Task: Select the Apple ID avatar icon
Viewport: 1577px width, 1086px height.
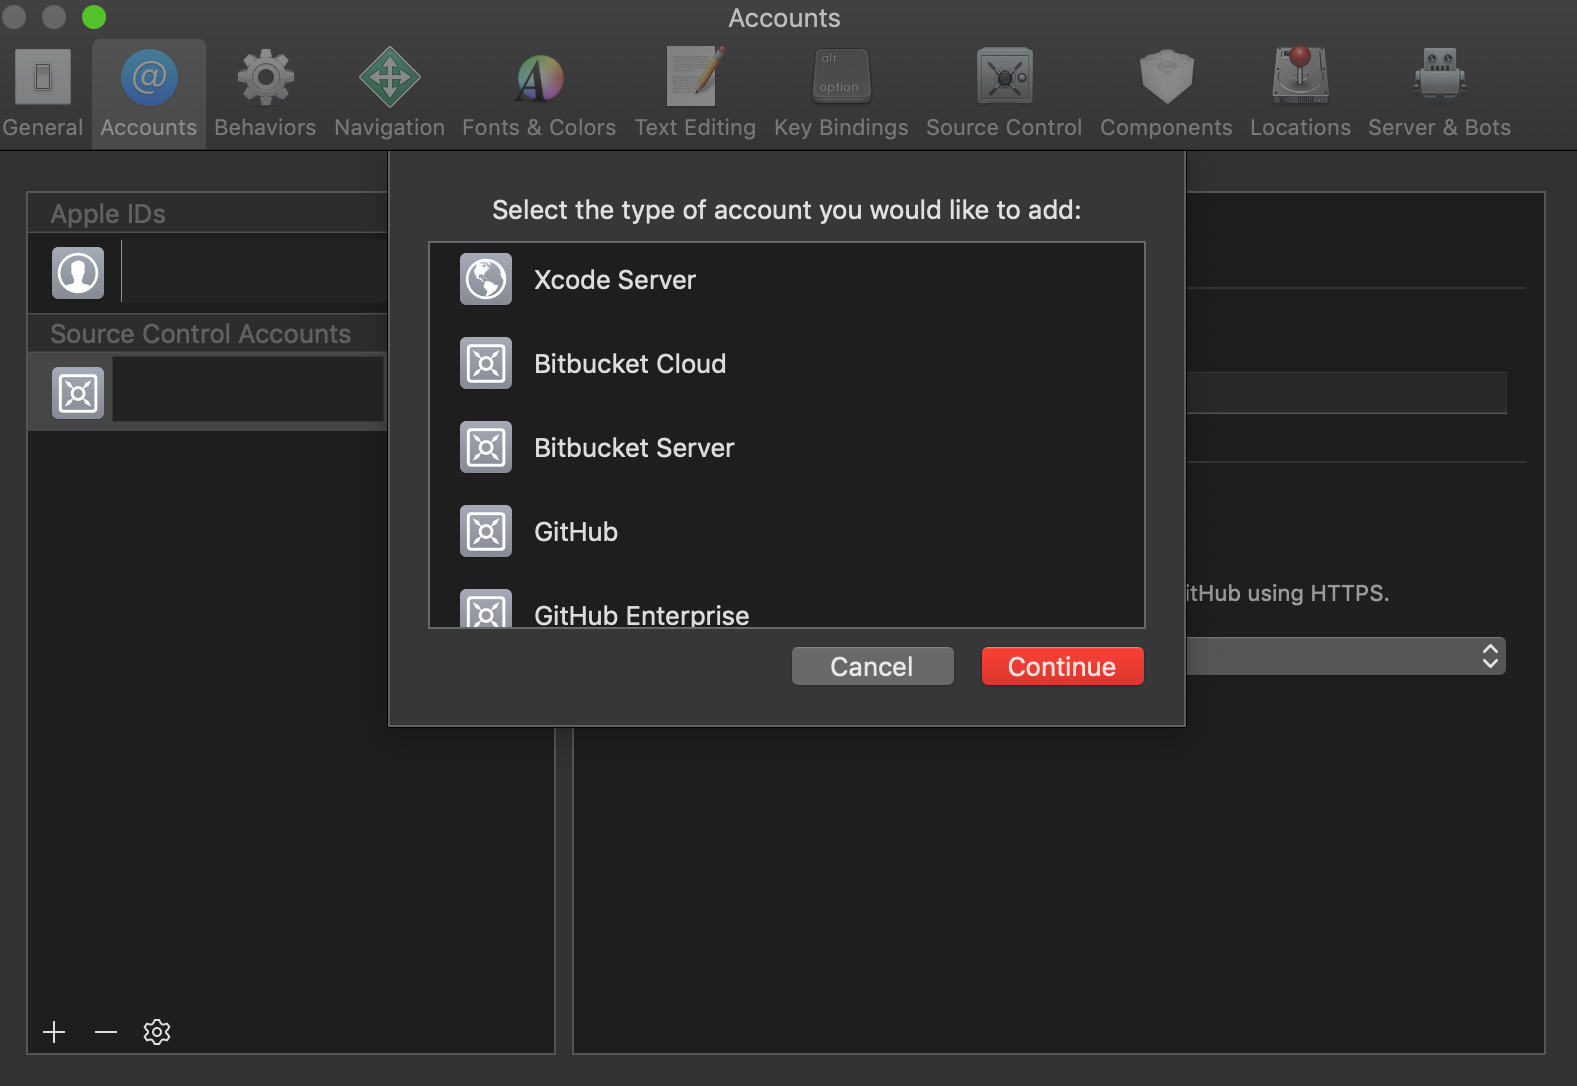Action: click(x=78, y=273)
